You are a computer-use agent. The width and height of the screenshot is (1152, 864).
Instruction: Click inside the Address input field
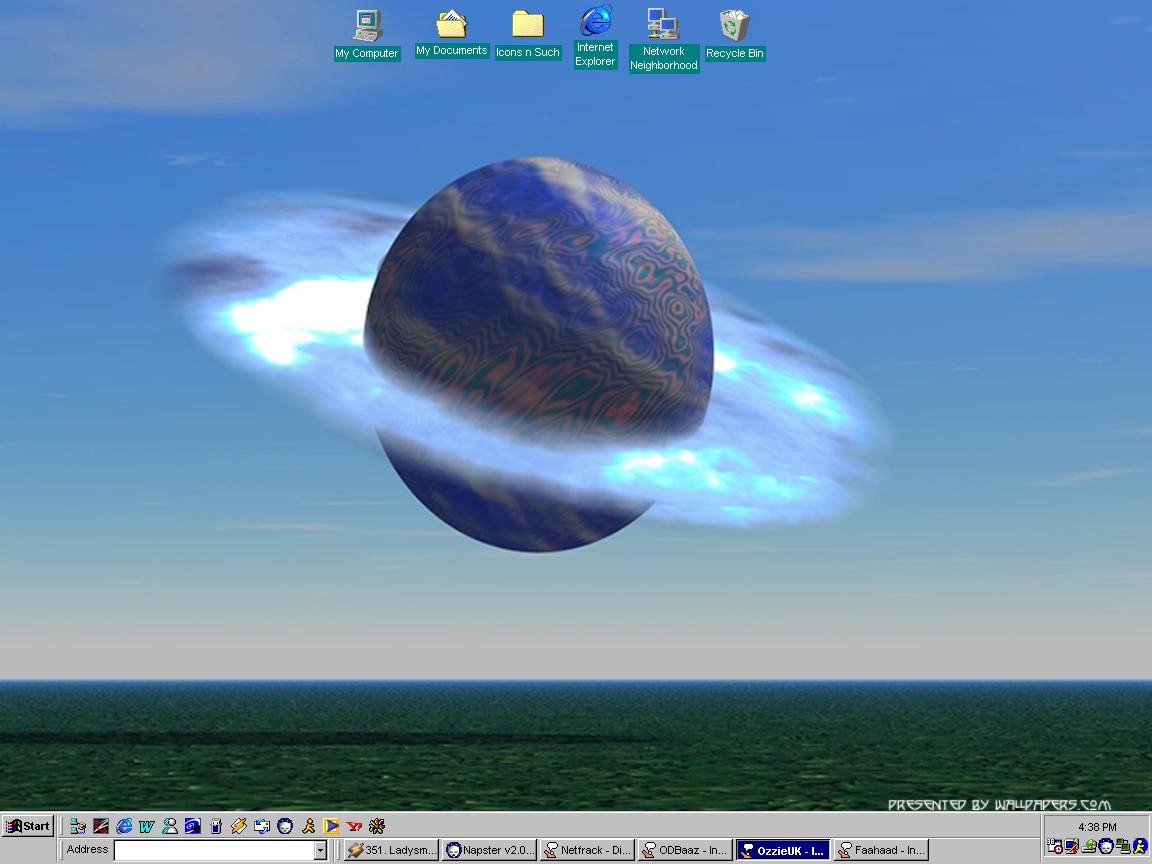pyautogui.click(x=214, y=850)
